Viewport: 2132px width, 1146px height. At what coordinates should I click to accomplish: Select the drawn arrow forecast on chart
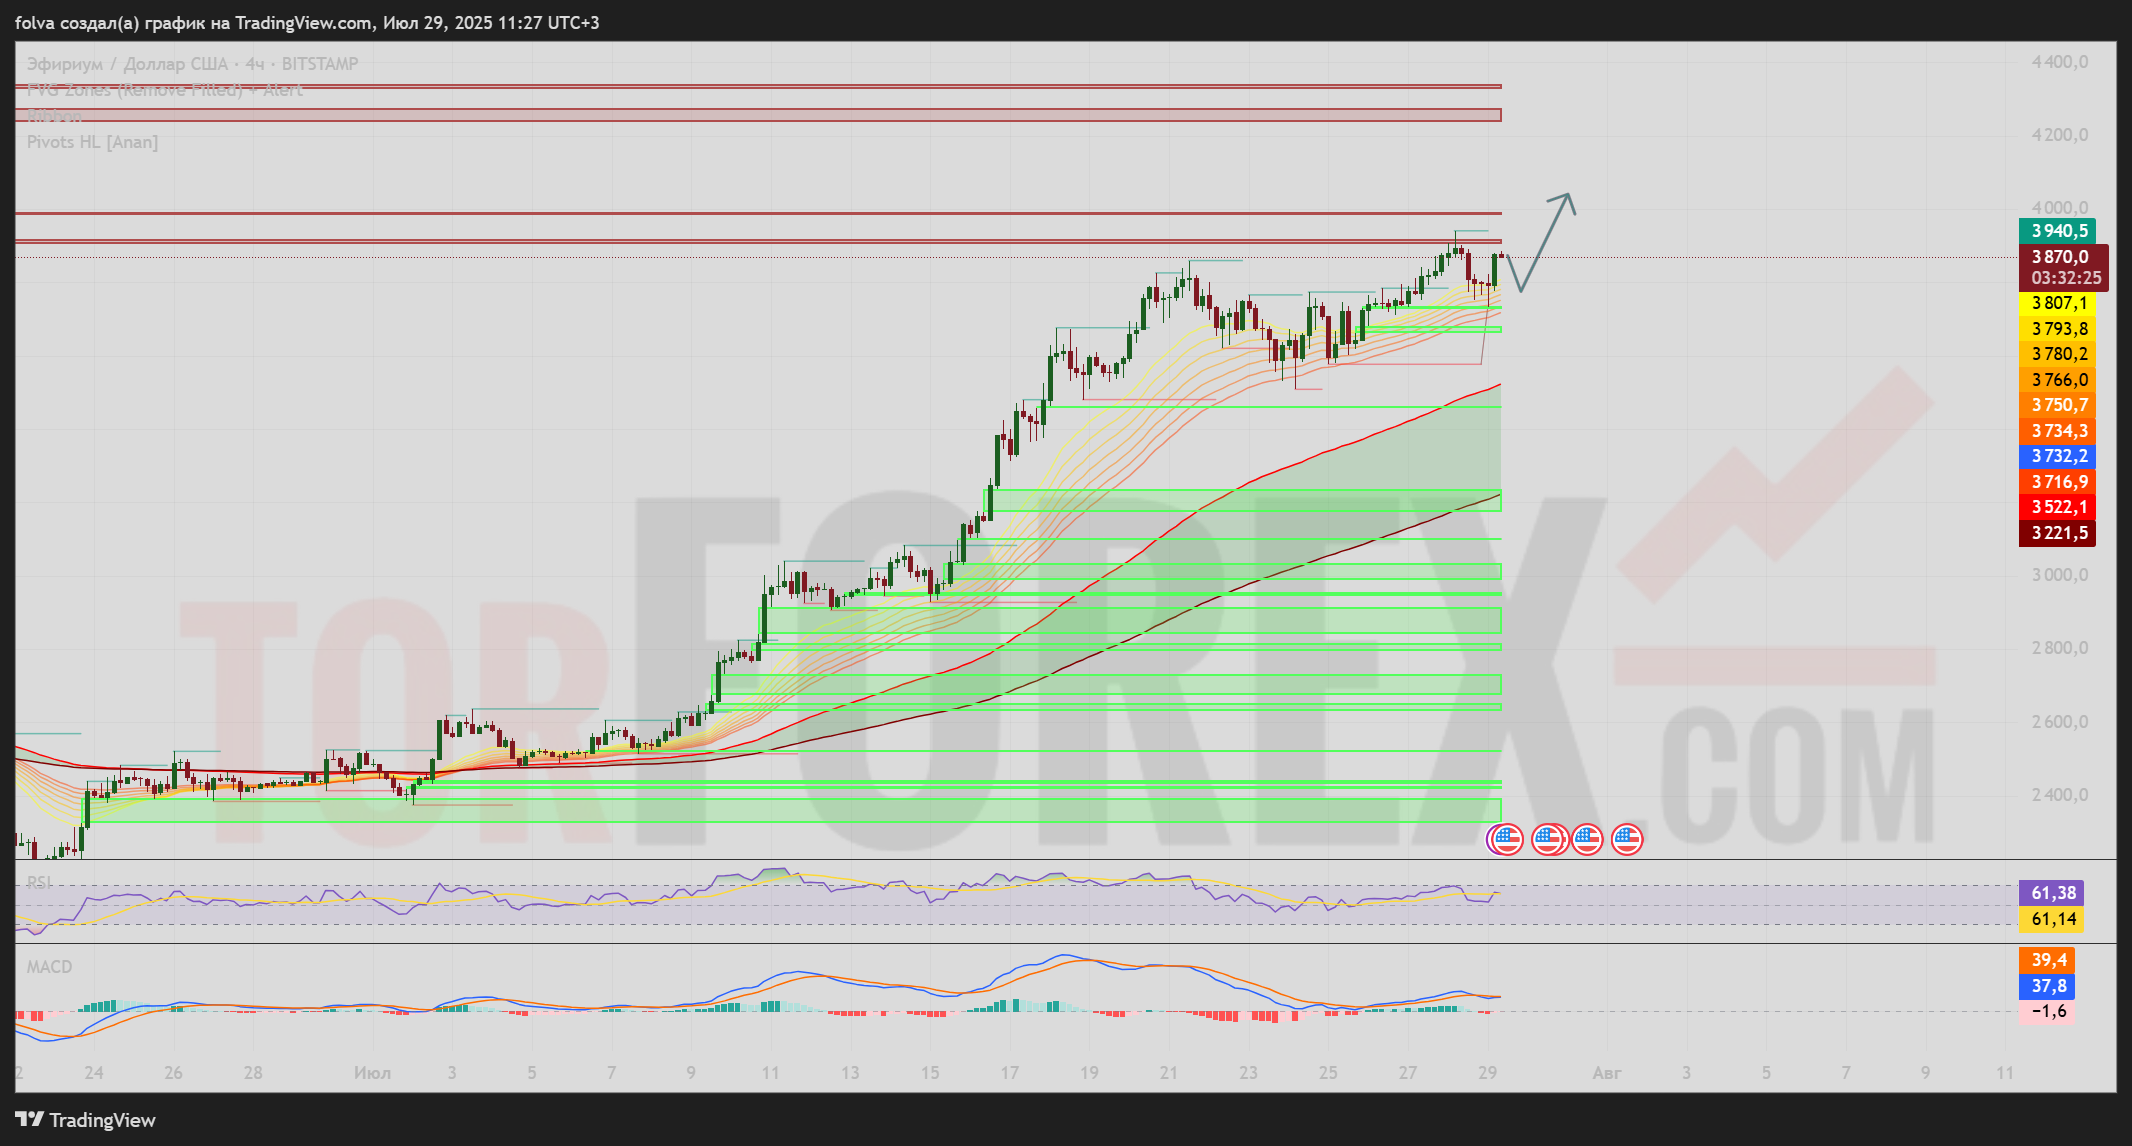coord(1545,243)
